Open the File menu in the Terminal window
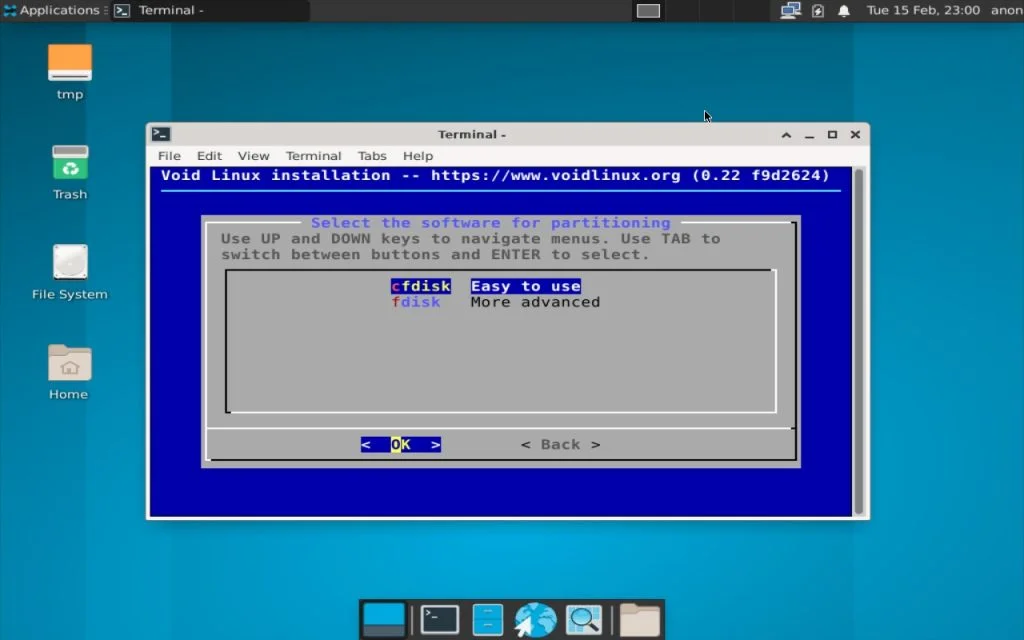The image size is (1024, 640). (168, 156)
